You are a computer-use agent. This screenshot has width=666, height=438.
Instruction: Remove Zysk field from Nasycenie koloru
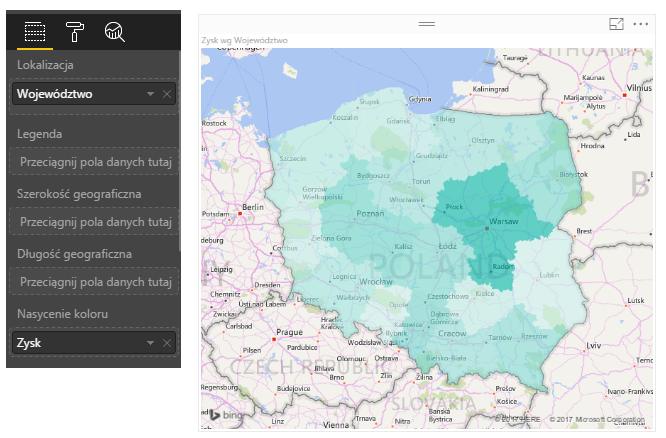tap(167, 343)
